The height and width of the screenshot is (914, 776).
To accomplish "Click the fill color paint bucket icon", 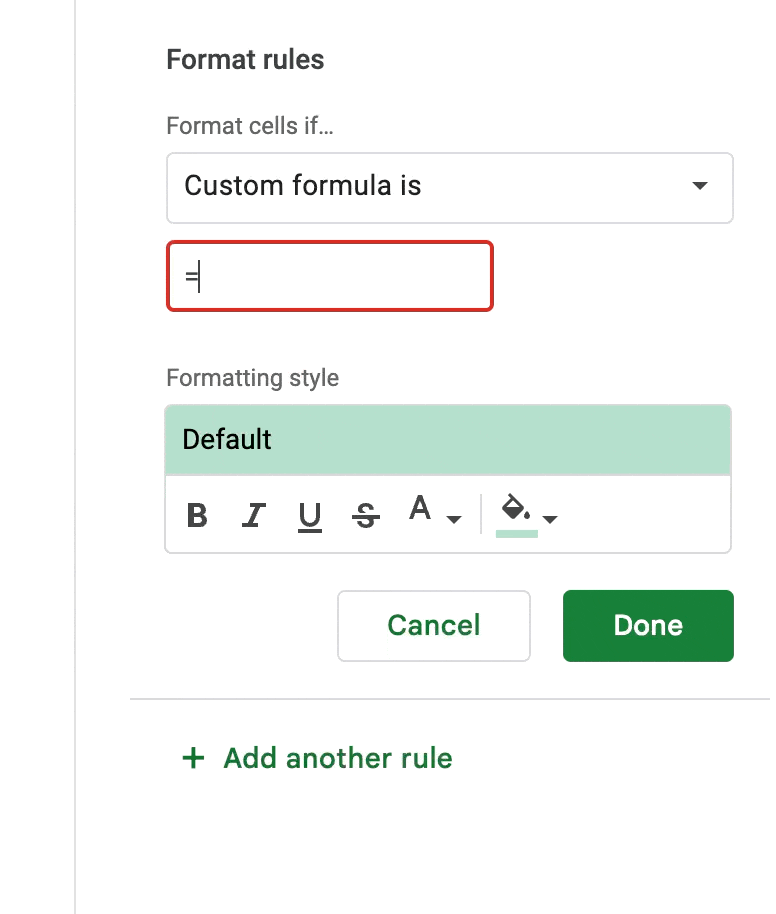I will click(515, 508).
